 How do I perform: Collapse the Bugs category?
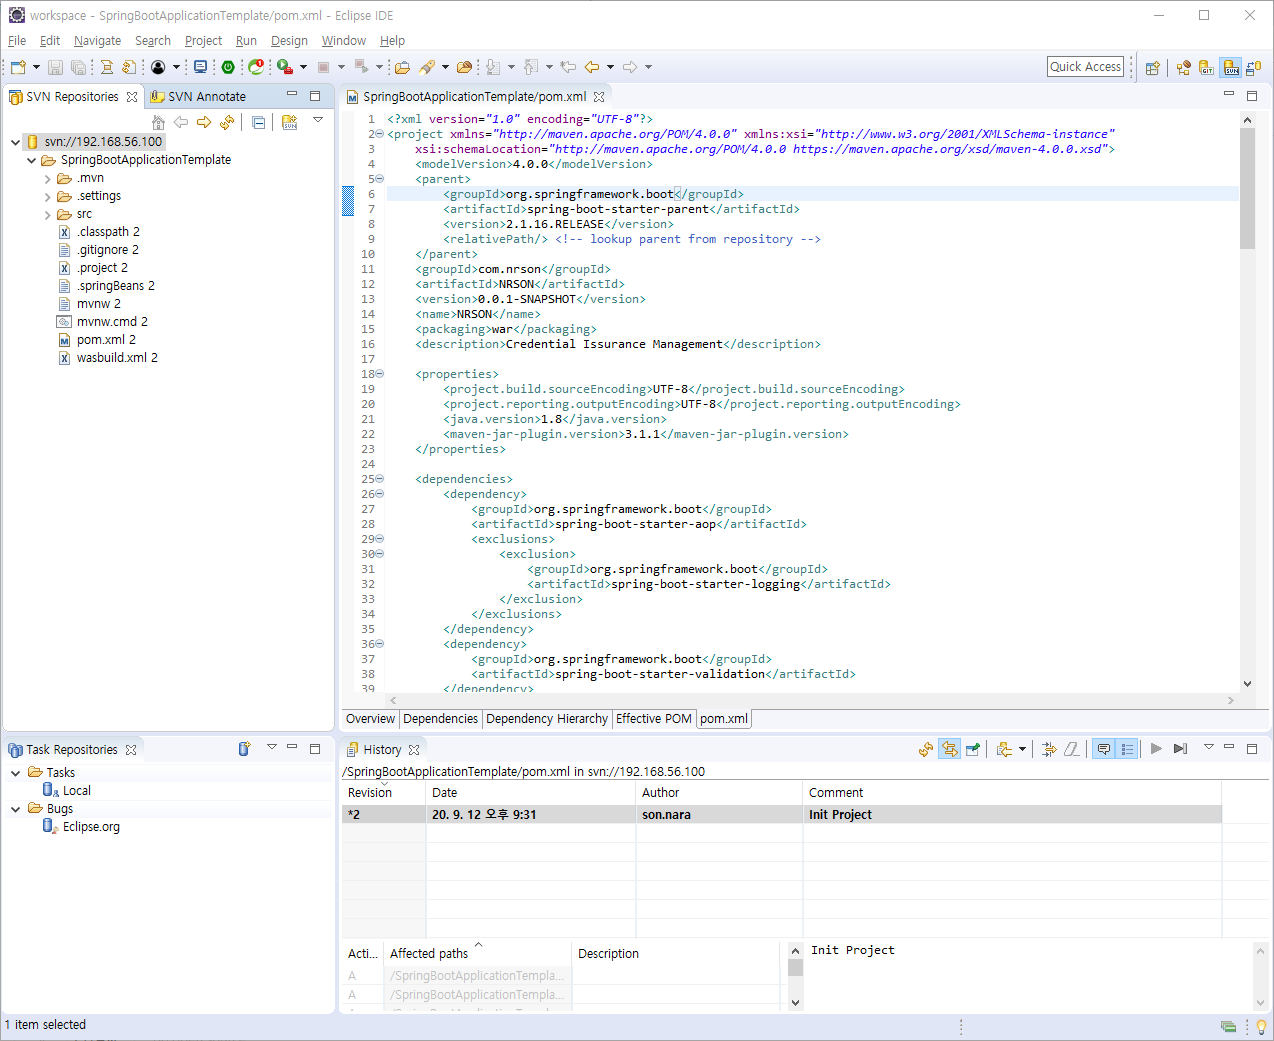pos(15,809)
